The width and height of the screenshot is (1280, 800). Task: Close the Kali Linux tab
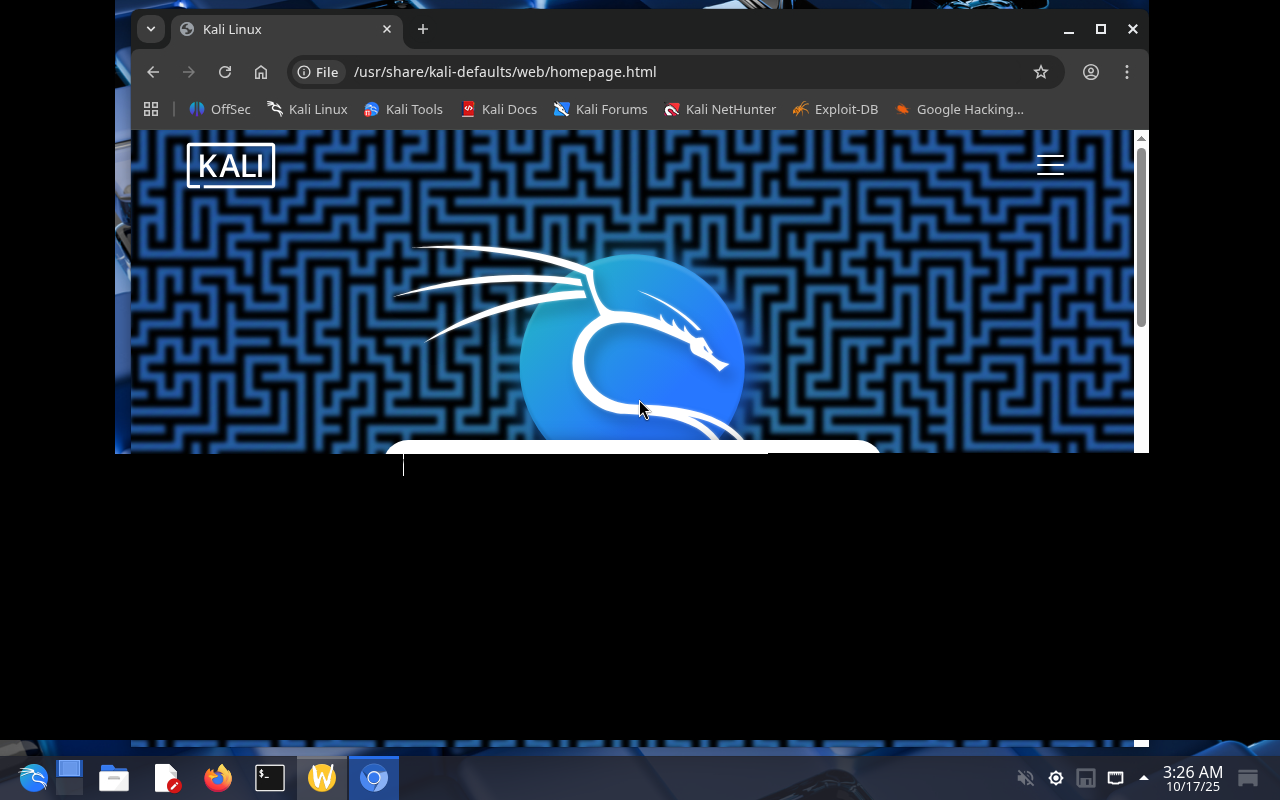[387, 29]
